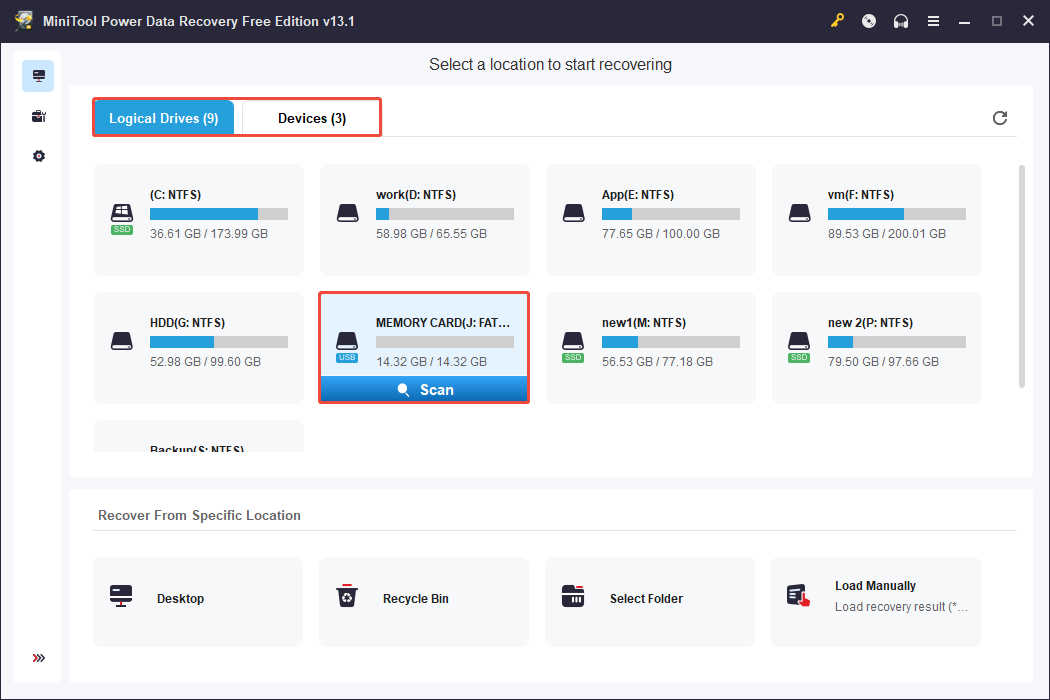
Task: Expand sidebar with double-arrow icon
Action: (39, 658)
